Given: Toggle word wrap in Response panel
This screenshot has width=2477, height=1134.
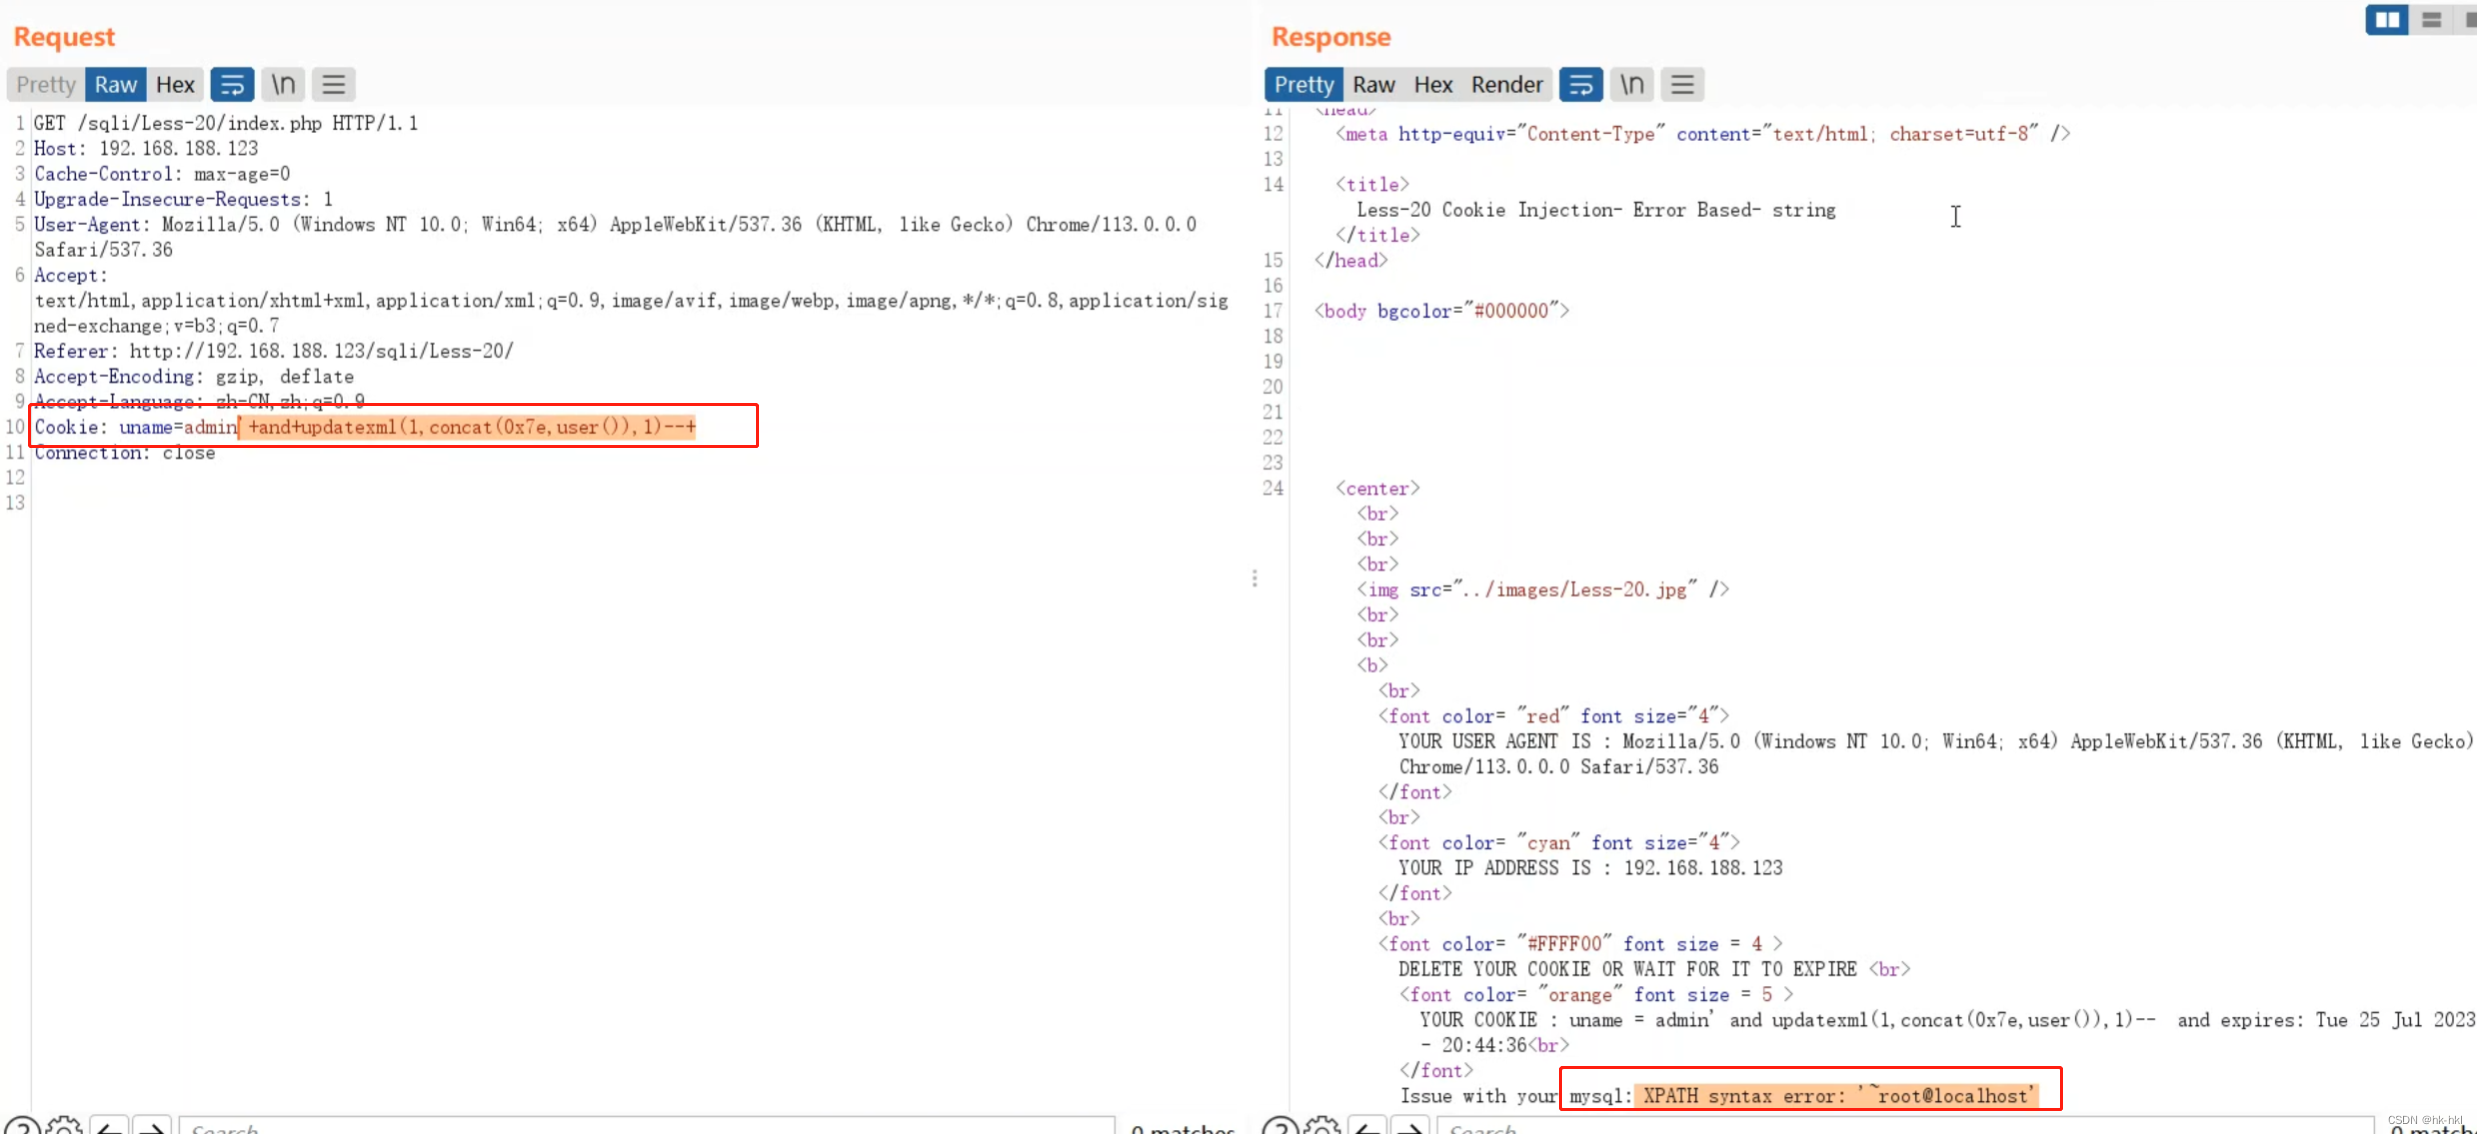Looking at the screenshot, I should point(1581,85).
